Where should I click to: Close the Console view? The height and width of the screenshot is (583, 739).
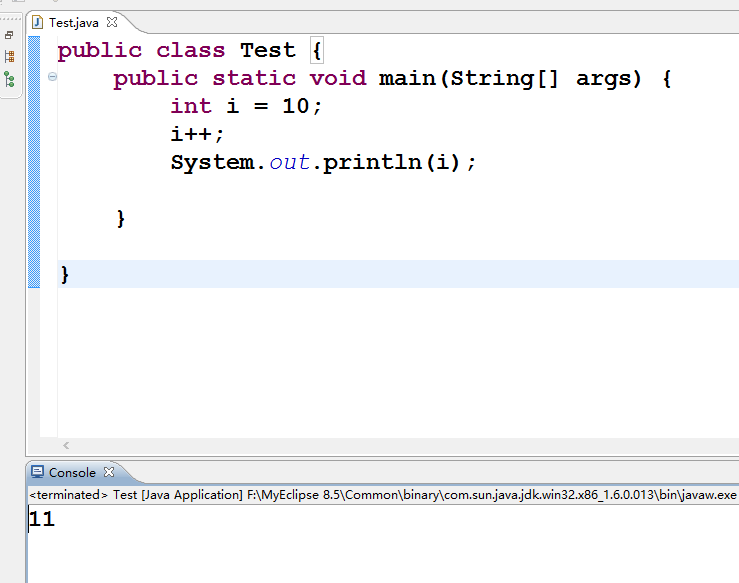tap(109, 472)
